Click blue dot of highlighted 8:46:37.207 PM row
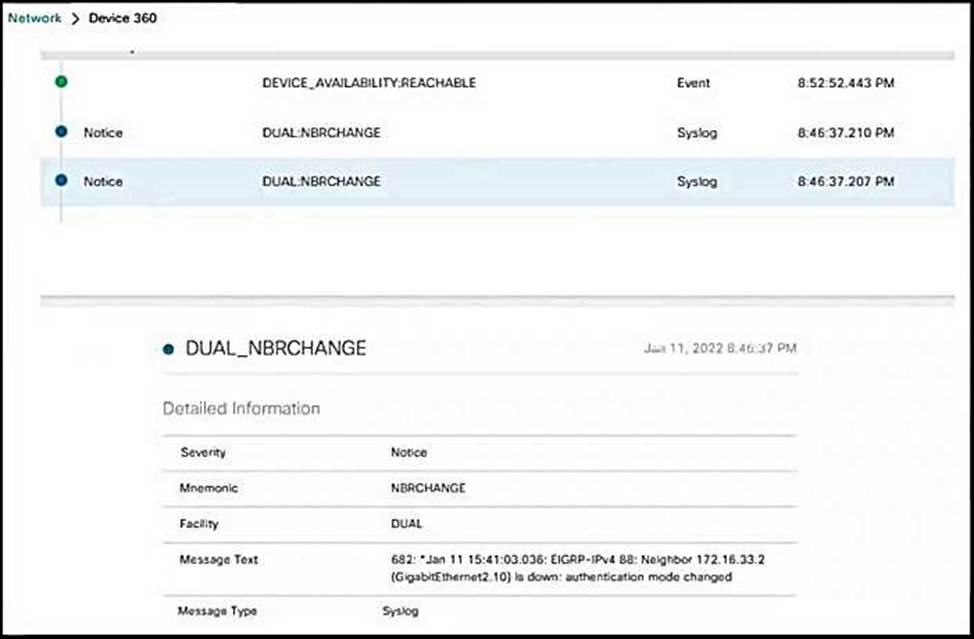The height and width of the screenshot is (639, 974). (x=61, y=181)
